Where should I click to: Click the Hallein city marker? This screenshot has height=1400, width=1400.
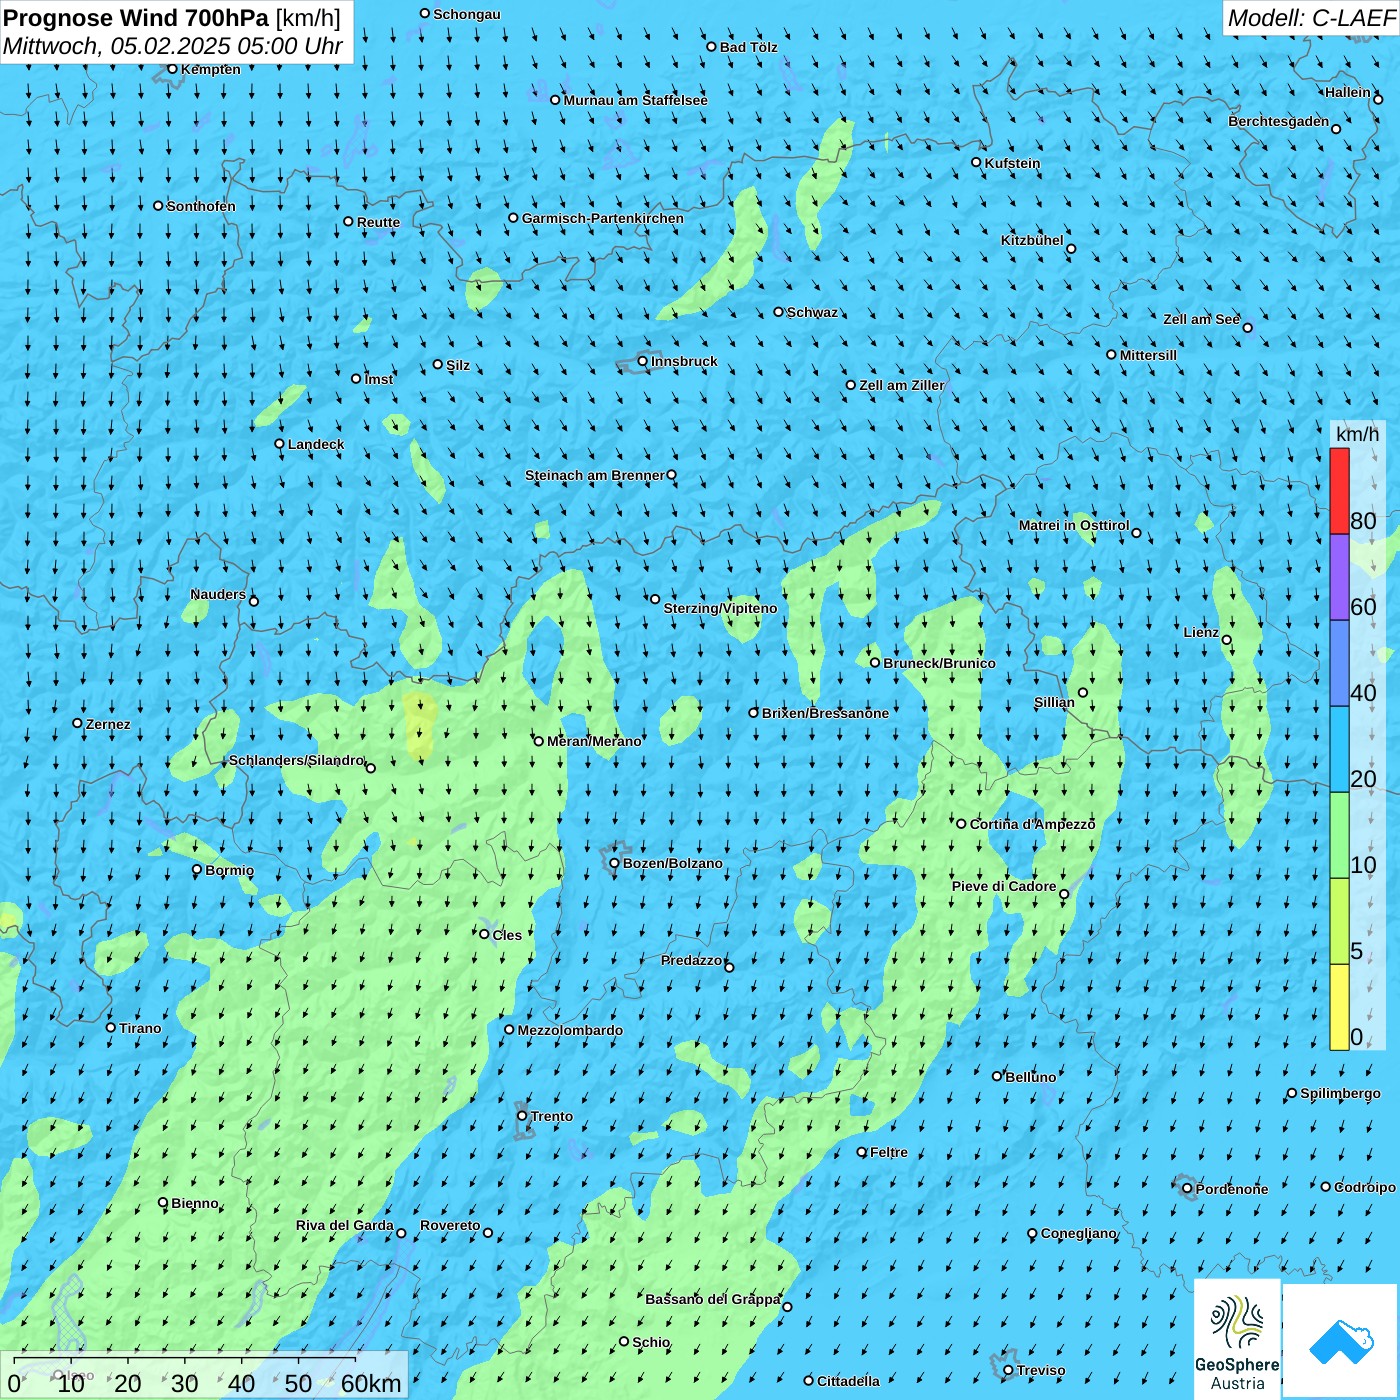tap(1378, 99)
